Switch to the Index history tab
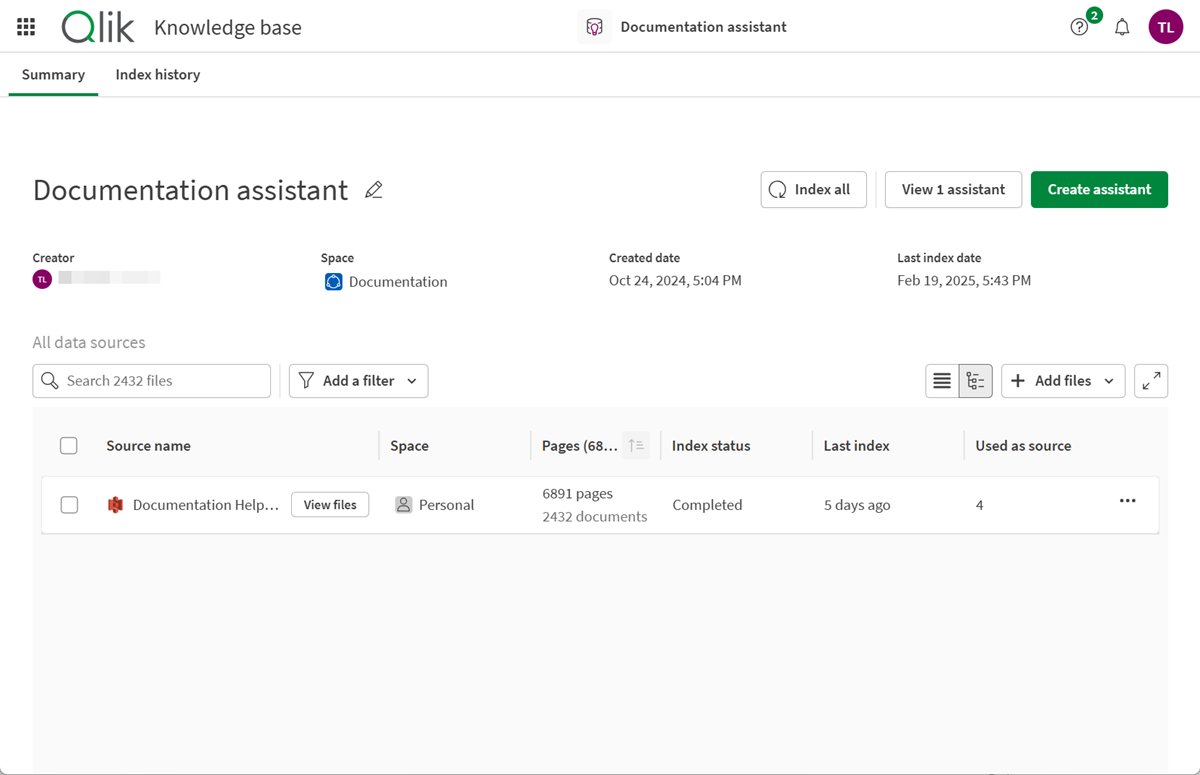Screen dimensions: 1200x775 (157, 75)
